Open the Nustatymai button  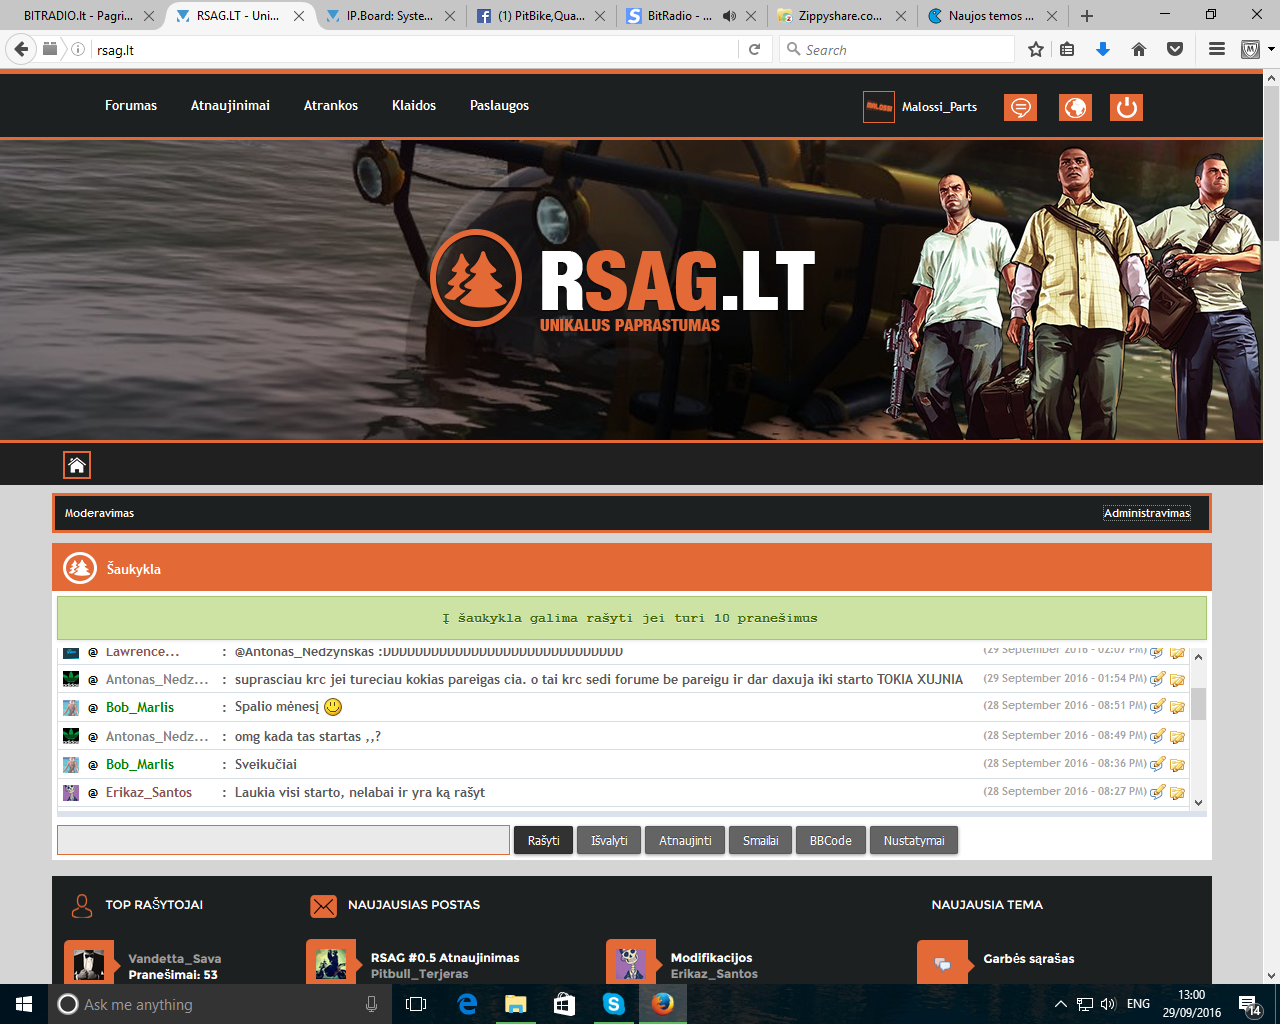[914, 840]
